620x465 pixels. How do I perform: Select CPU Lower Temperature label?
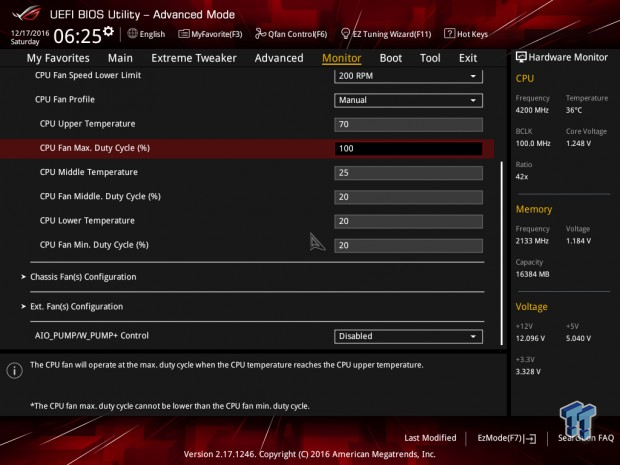pyautogui.click(x=87, y=221)
